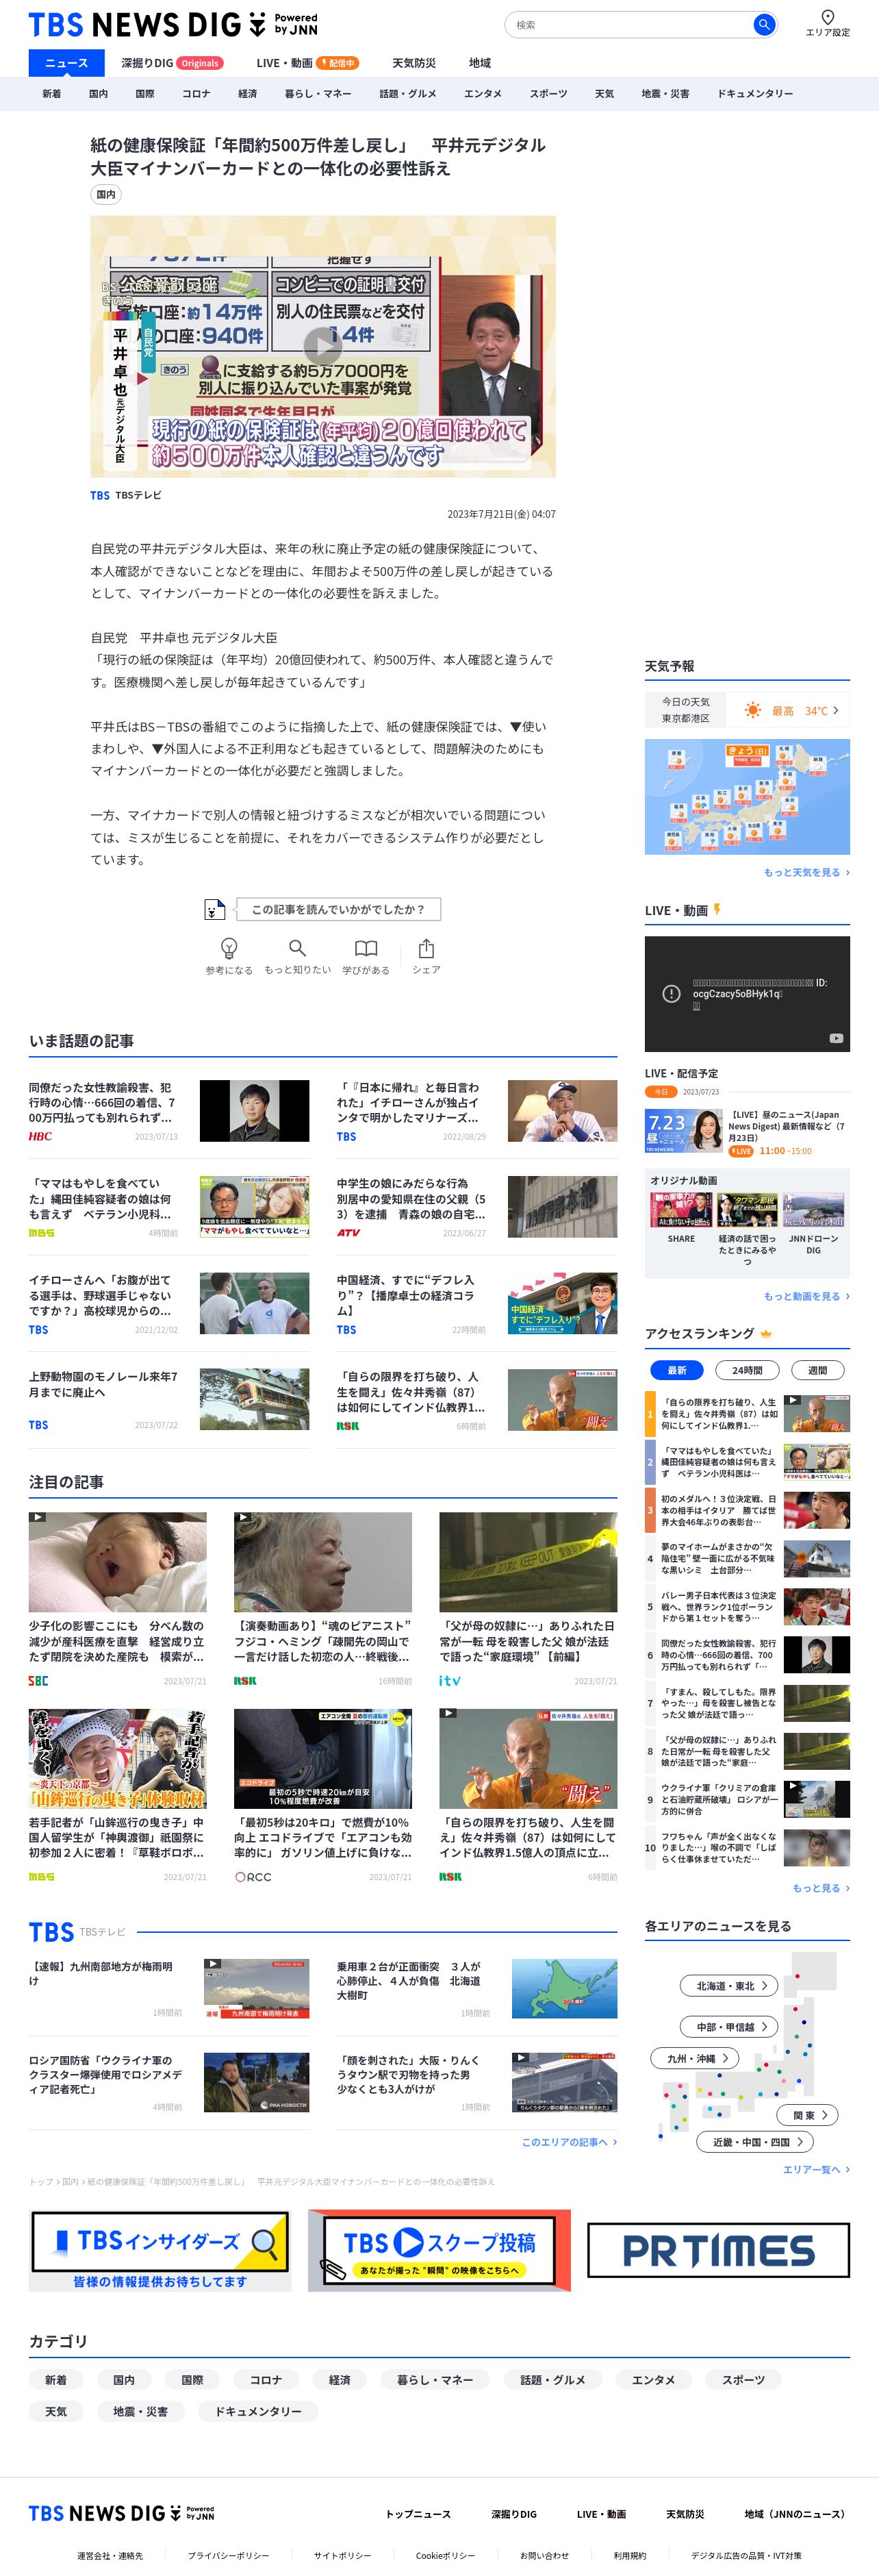The image size is (879, 2576).
Task: Open the 中部・甲信越 area button
Action: coord(728,2027)
